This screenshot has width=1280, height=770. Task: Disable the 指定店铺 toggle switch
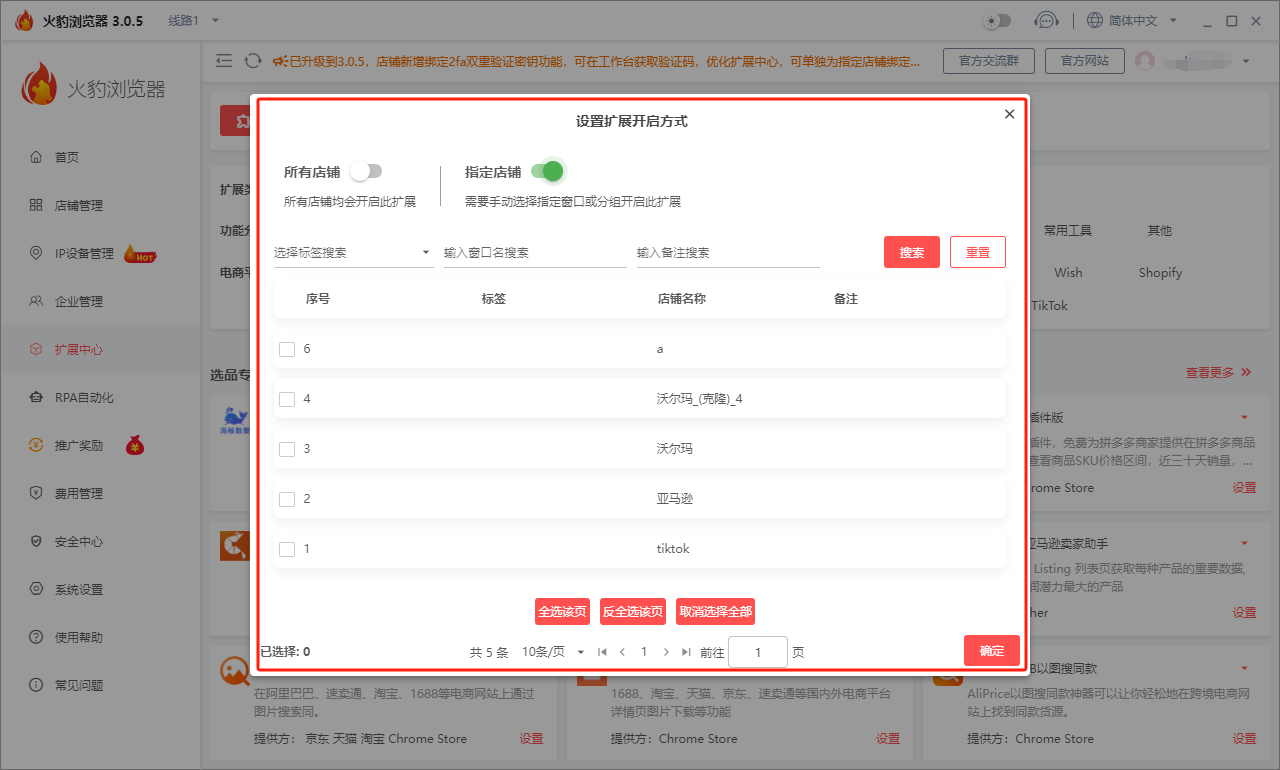546,171
